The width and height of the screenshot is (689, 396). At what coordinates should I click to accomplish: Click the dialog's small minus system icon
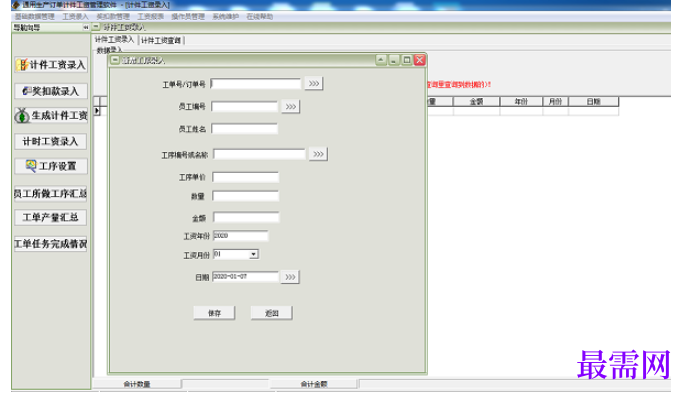click(x=115, y=60)
